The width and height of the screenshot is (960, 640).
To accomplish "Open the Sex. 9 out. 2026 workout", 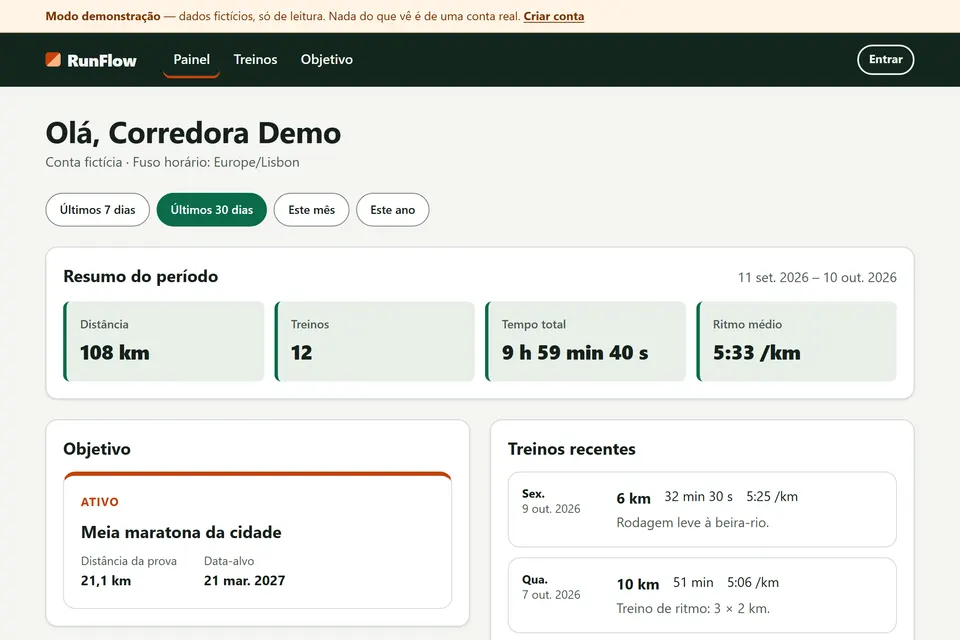I will point(702,509).
